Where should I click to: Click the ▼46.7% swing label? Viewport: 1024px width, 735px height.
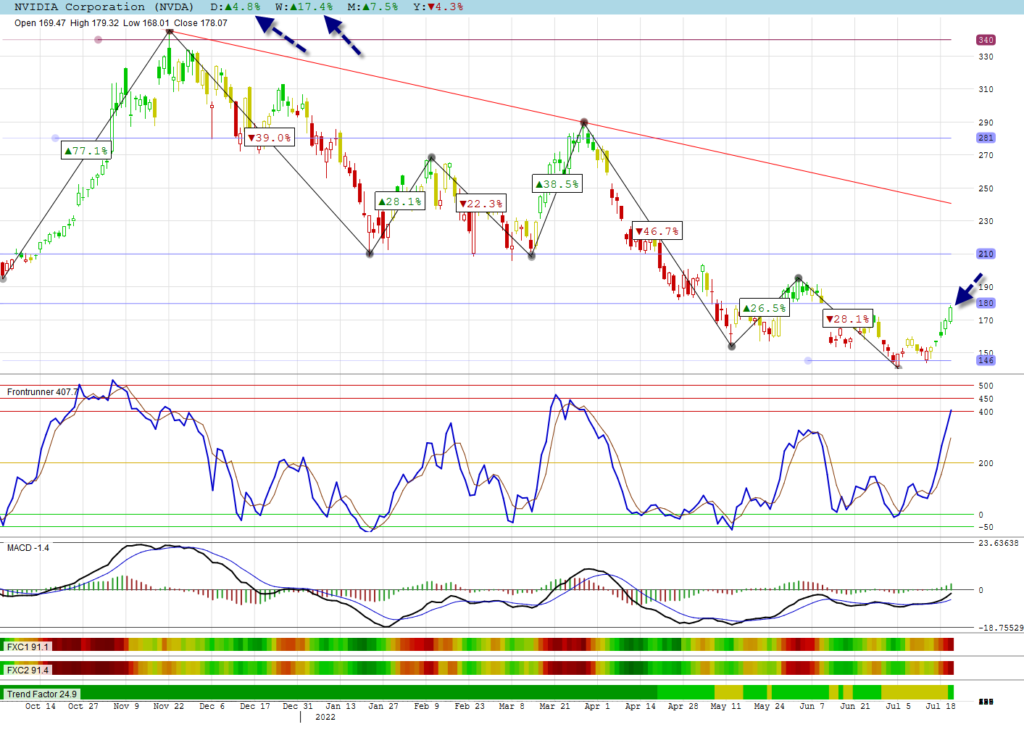658,231
